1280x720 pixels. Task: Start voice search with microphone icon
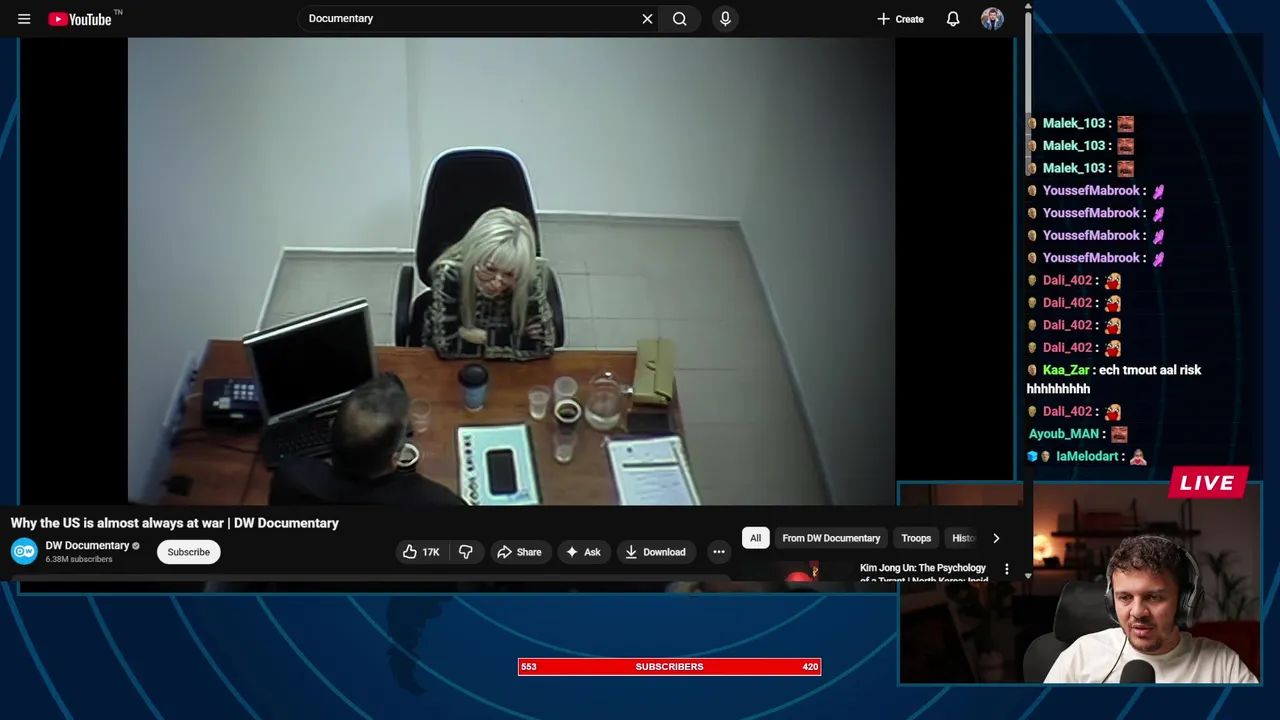[x=725, y=19]
